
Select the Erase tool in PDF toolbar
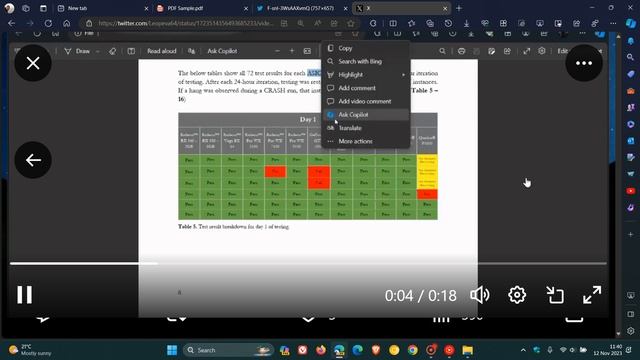(x=112, y=51)
